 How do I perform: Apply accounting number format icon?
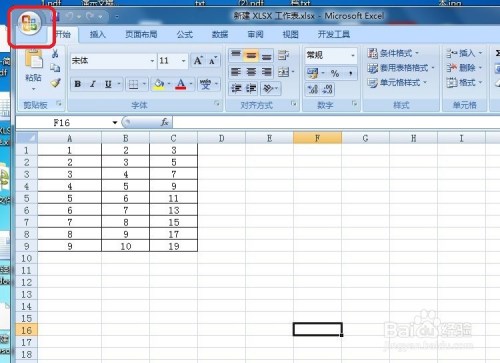[x=313, y=73]
